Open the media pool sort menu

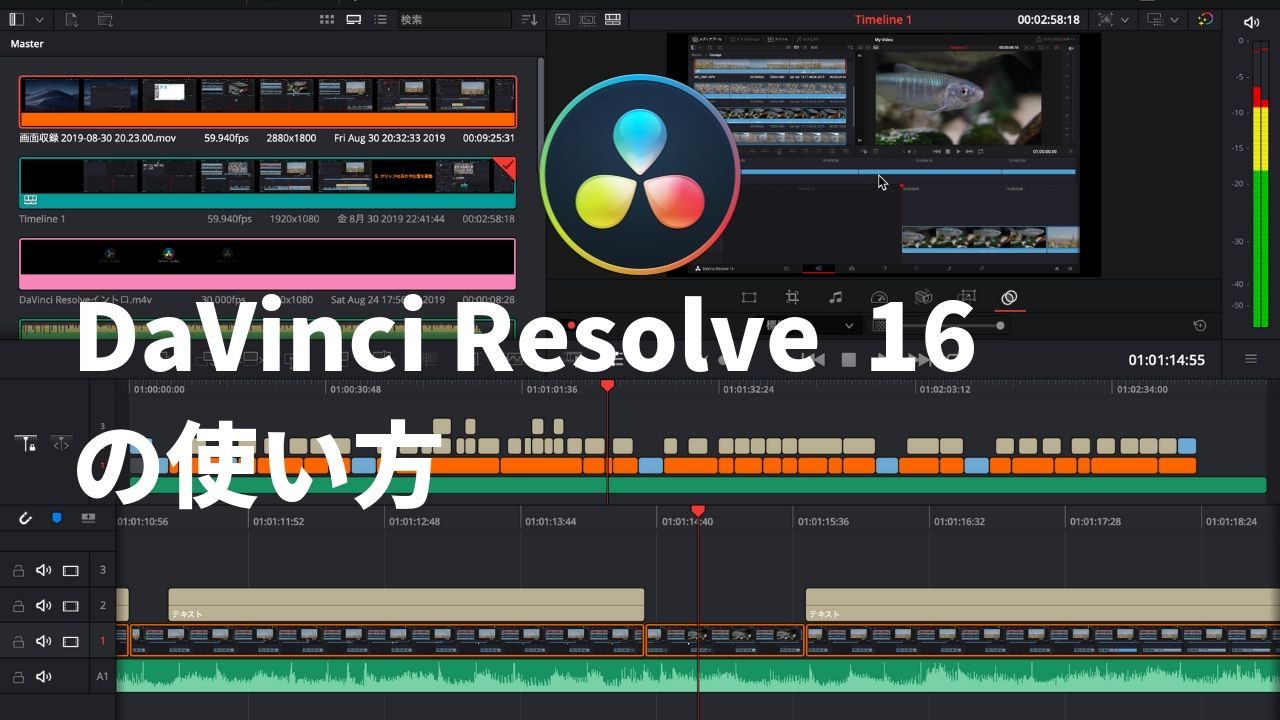pos(529,19)
